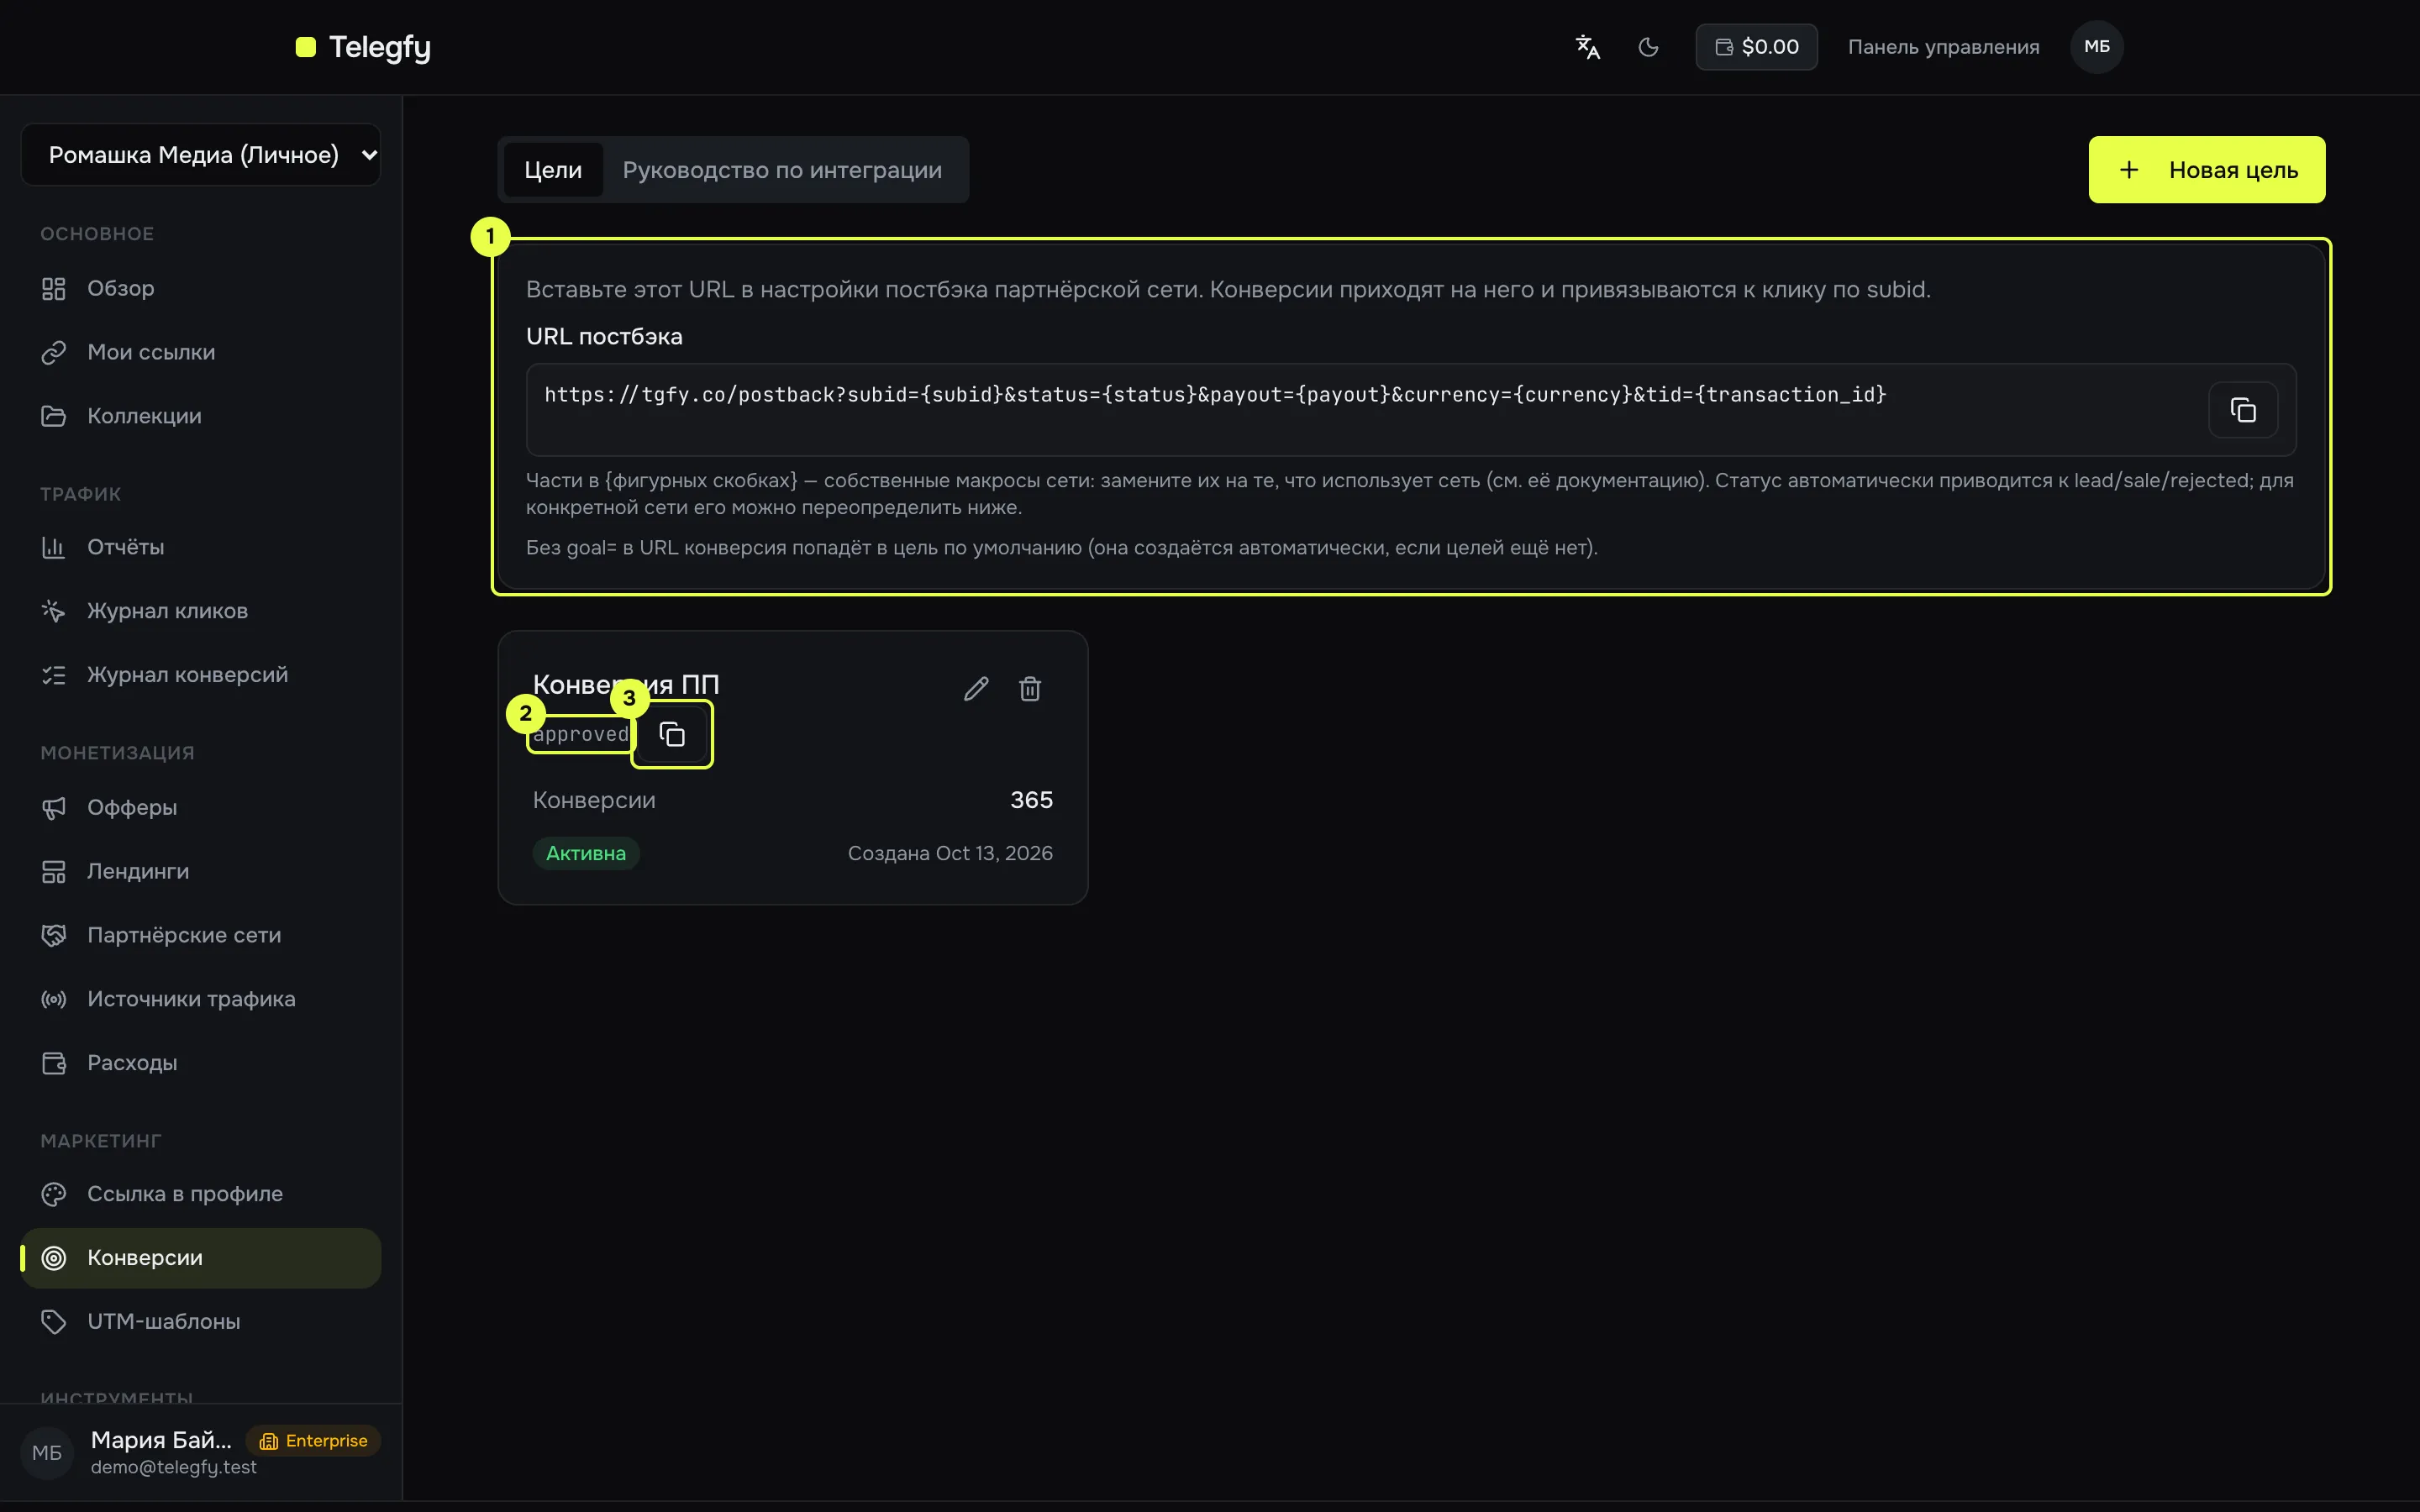Click the Telegfy logo
Screen dimensions: 2420x1512
pos(364,47)
